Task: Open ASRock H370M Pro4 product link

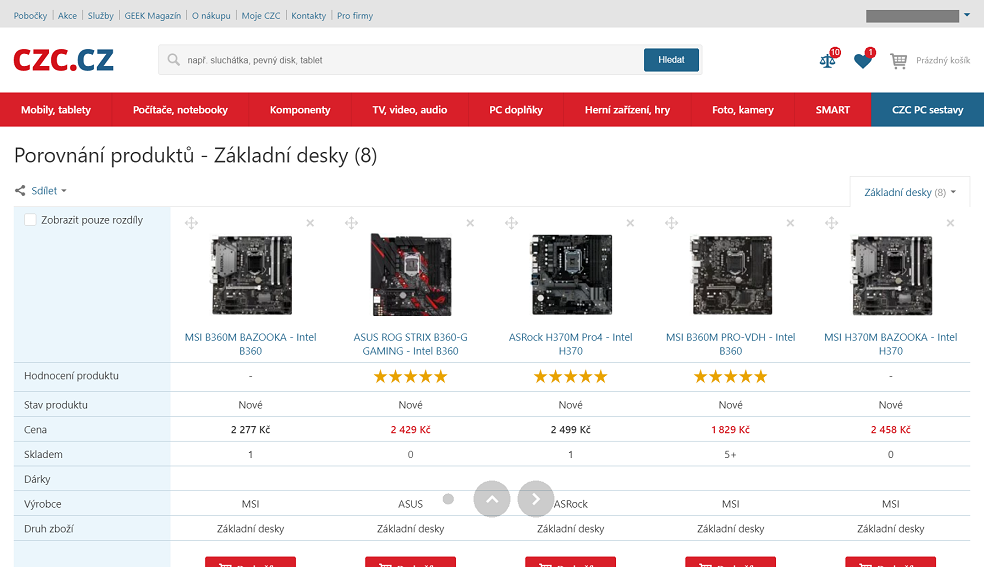Action: tap(570, 344)
